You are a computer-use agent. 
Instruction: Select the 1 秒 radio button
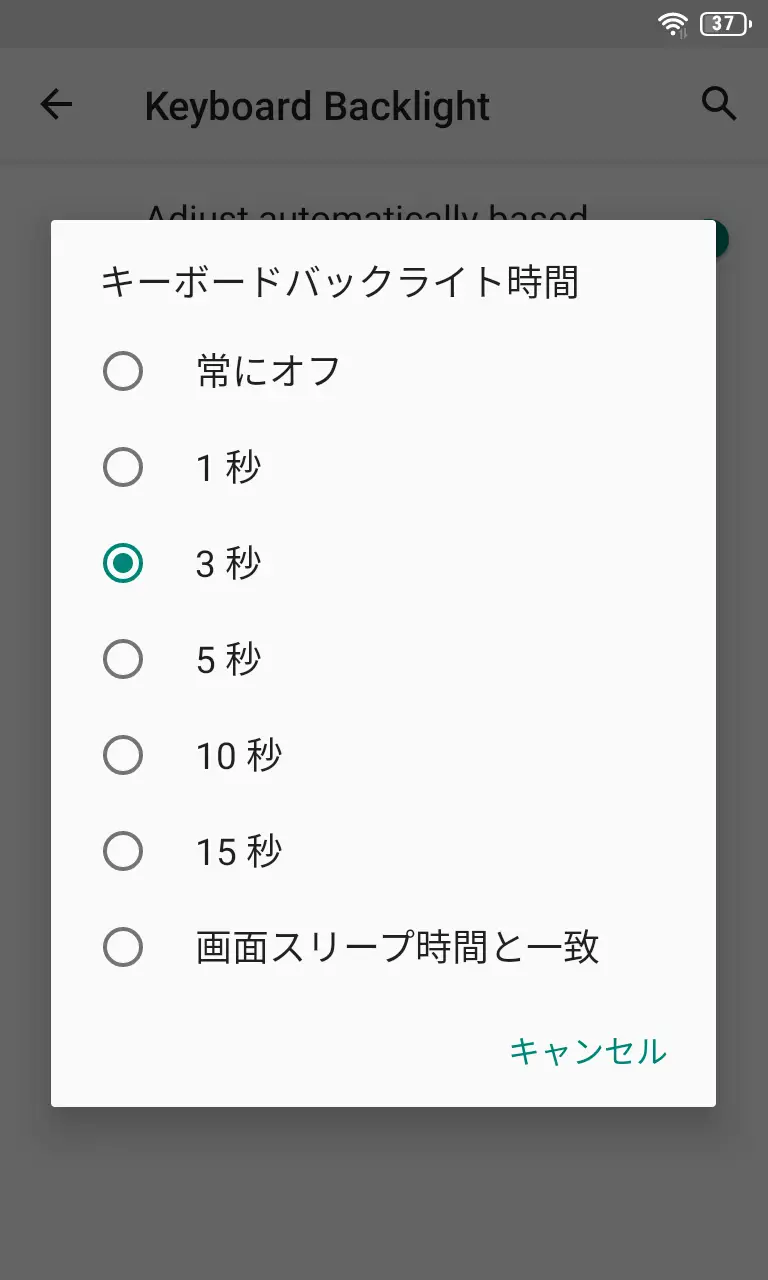coord(123,467)
